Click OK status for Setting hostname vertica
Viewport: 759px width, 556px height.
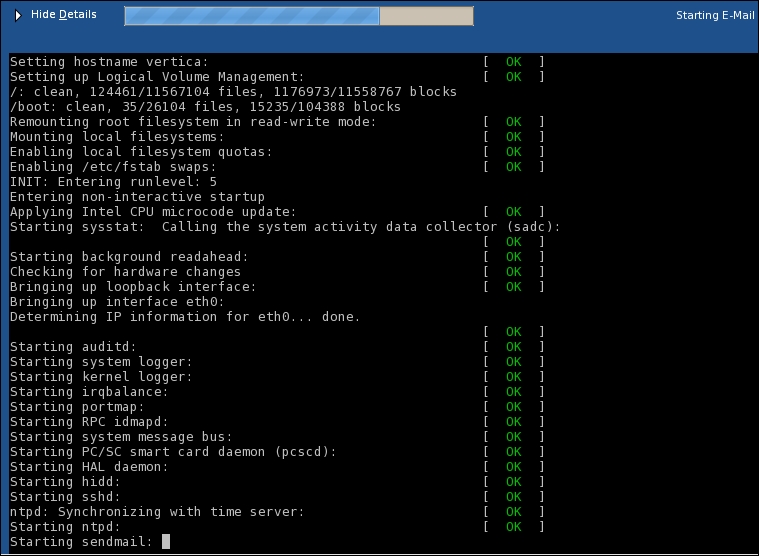click(x=514, y=62)
